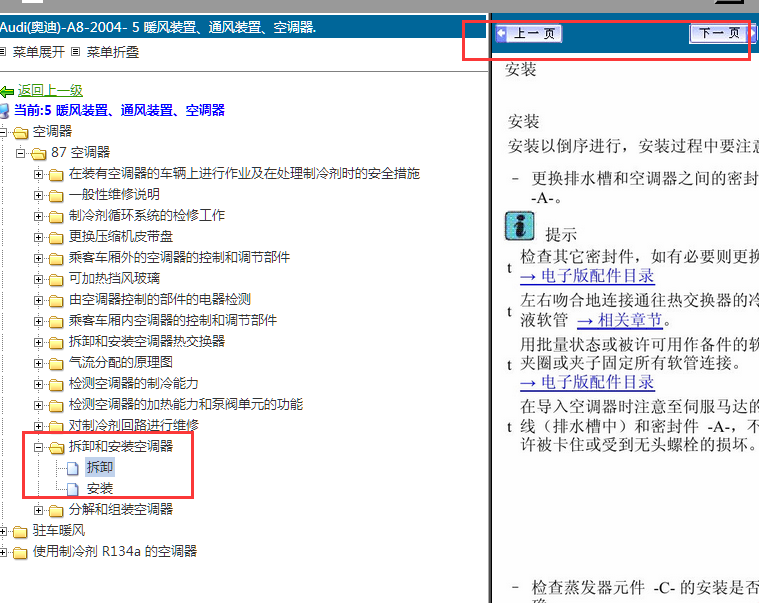Screen dimensions: 759x603
Task: Expand the 一般性维修说明 node
Action: [x=38, y=195]
